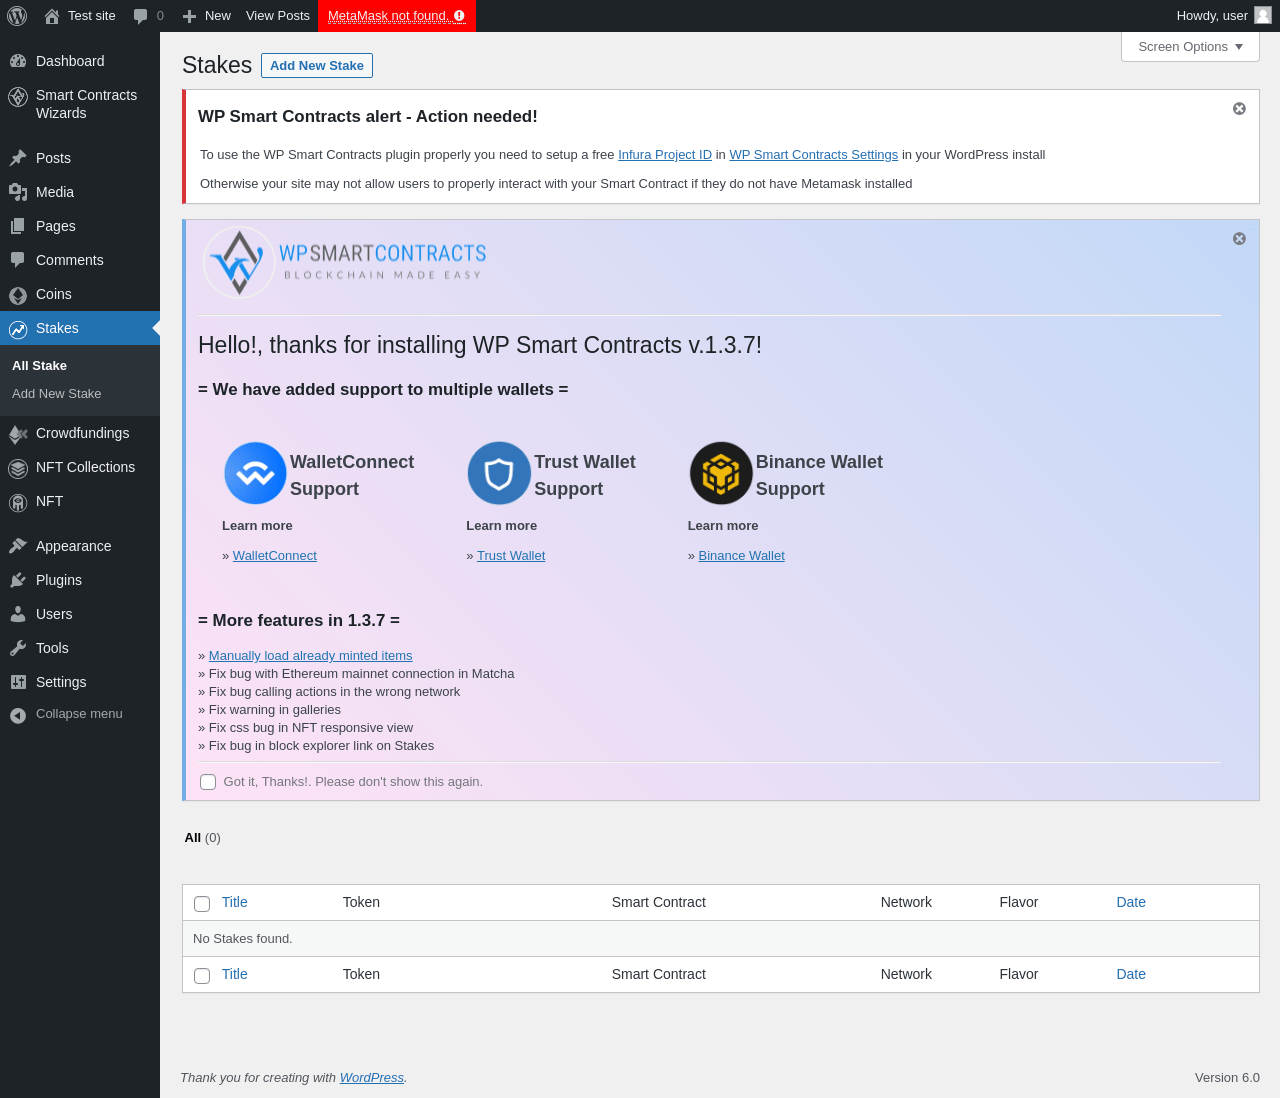
Task: Click the Add New Stake button
Action: 317,66
